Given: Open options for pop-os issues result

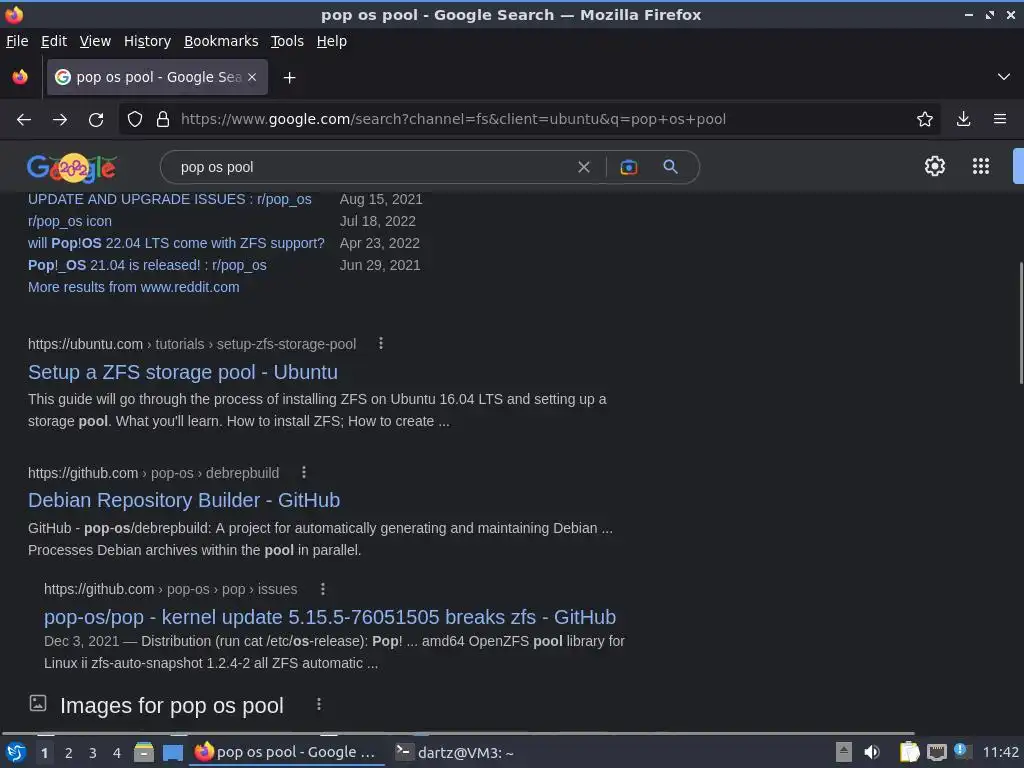Looking at the screenshot, I should pyautogui.click(x=323, y=589).
